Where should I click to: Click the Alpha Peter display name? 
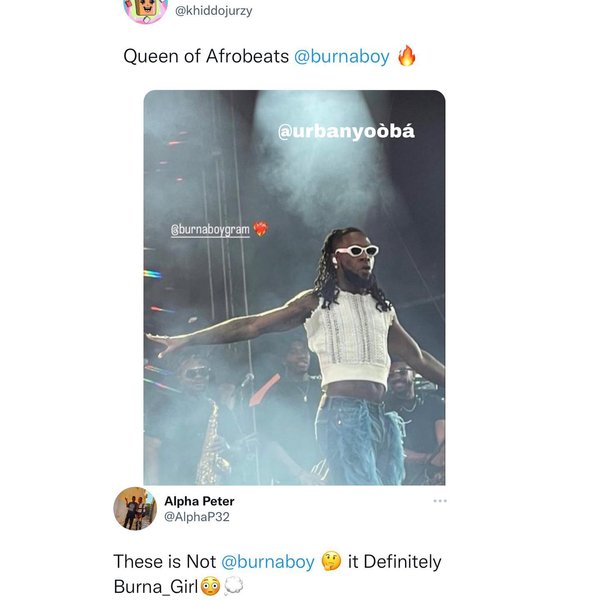point(199,500)
